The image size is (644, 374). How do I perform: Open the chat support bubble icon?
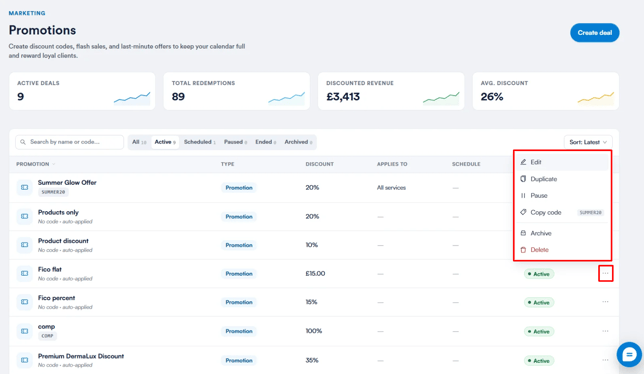629,354
